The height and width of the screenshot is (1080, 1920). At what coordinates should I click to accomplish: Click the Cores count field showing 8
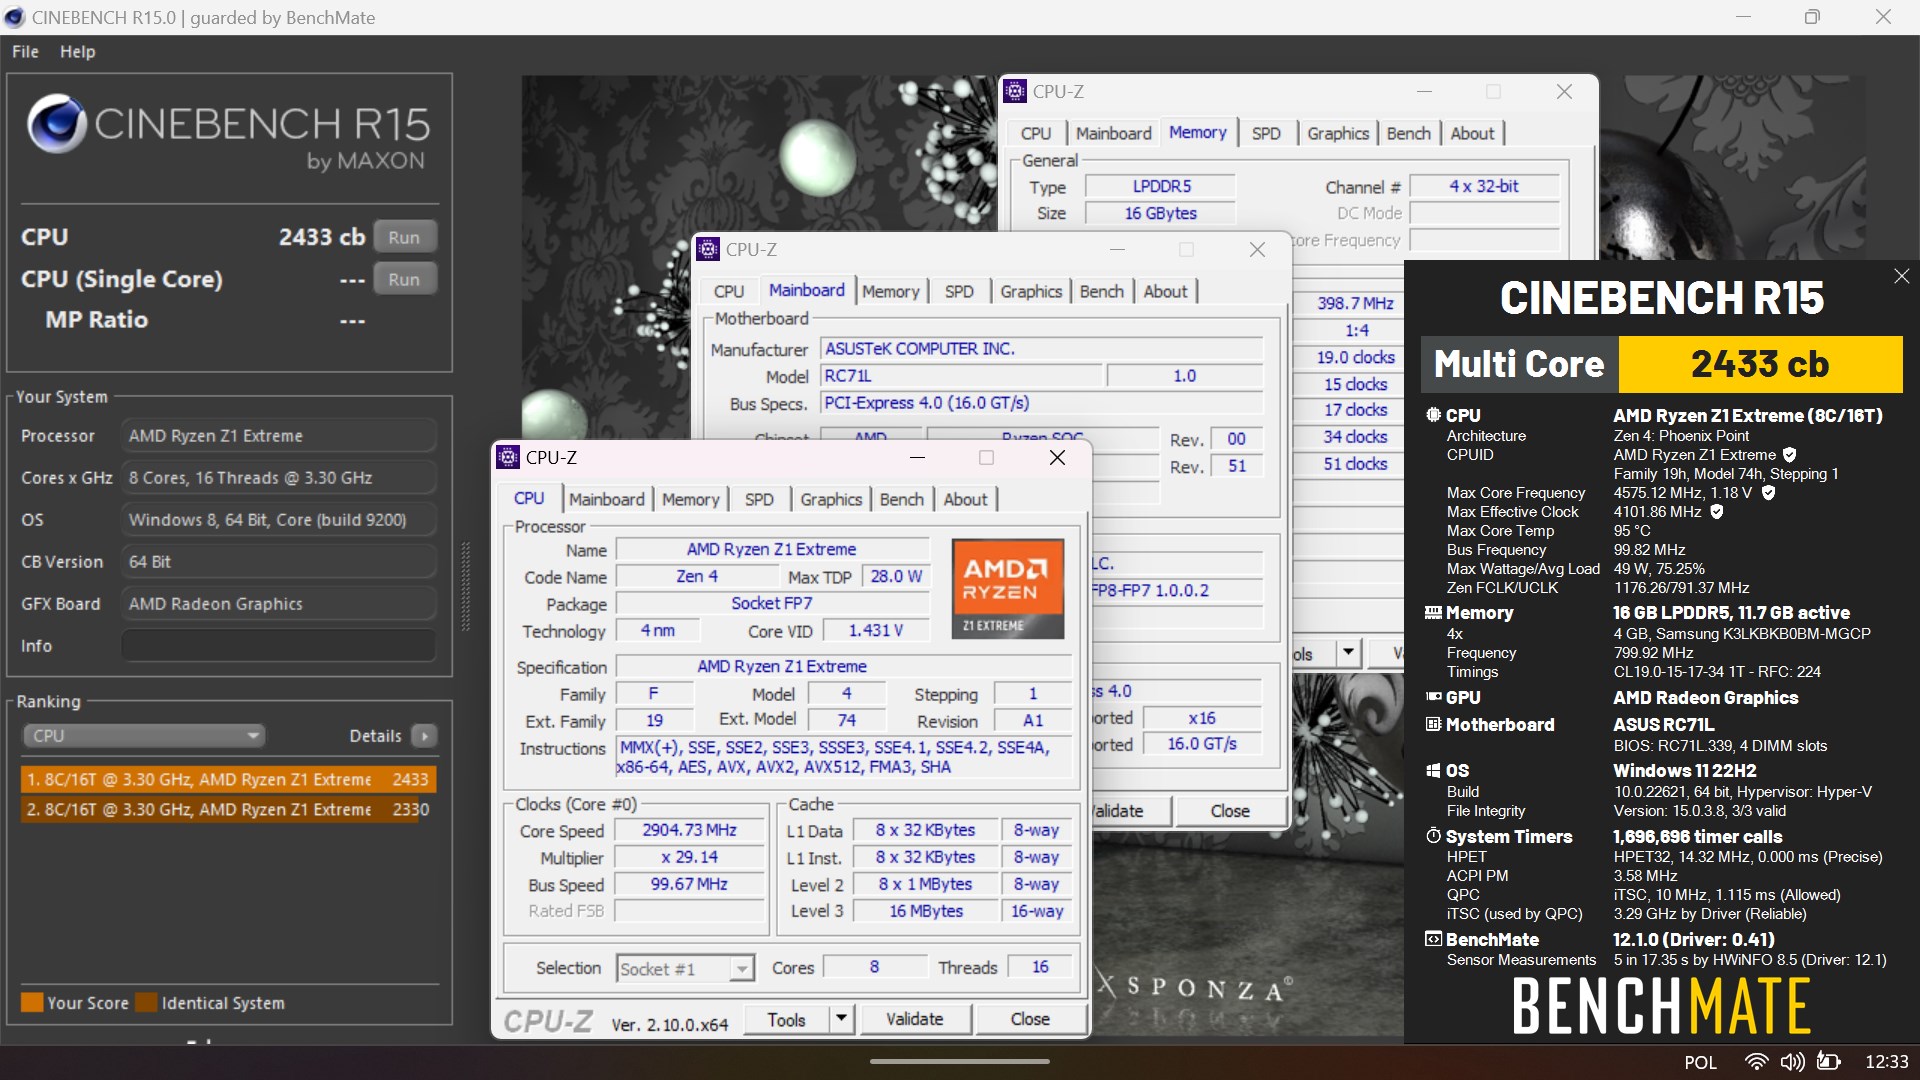coord(874,967)
